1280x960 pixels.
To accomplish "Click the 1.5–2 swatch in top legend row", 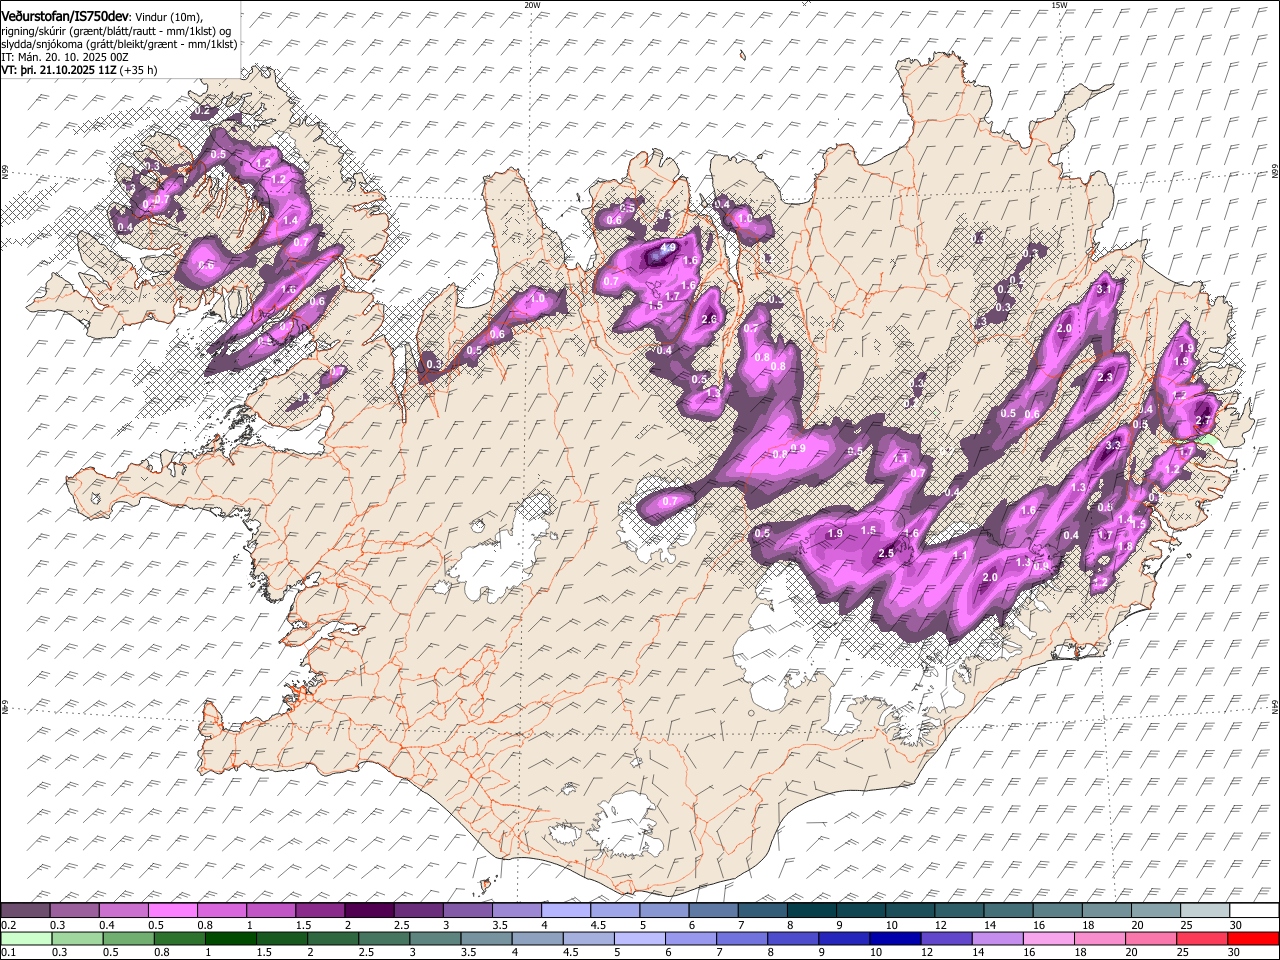I will [320, 910].
